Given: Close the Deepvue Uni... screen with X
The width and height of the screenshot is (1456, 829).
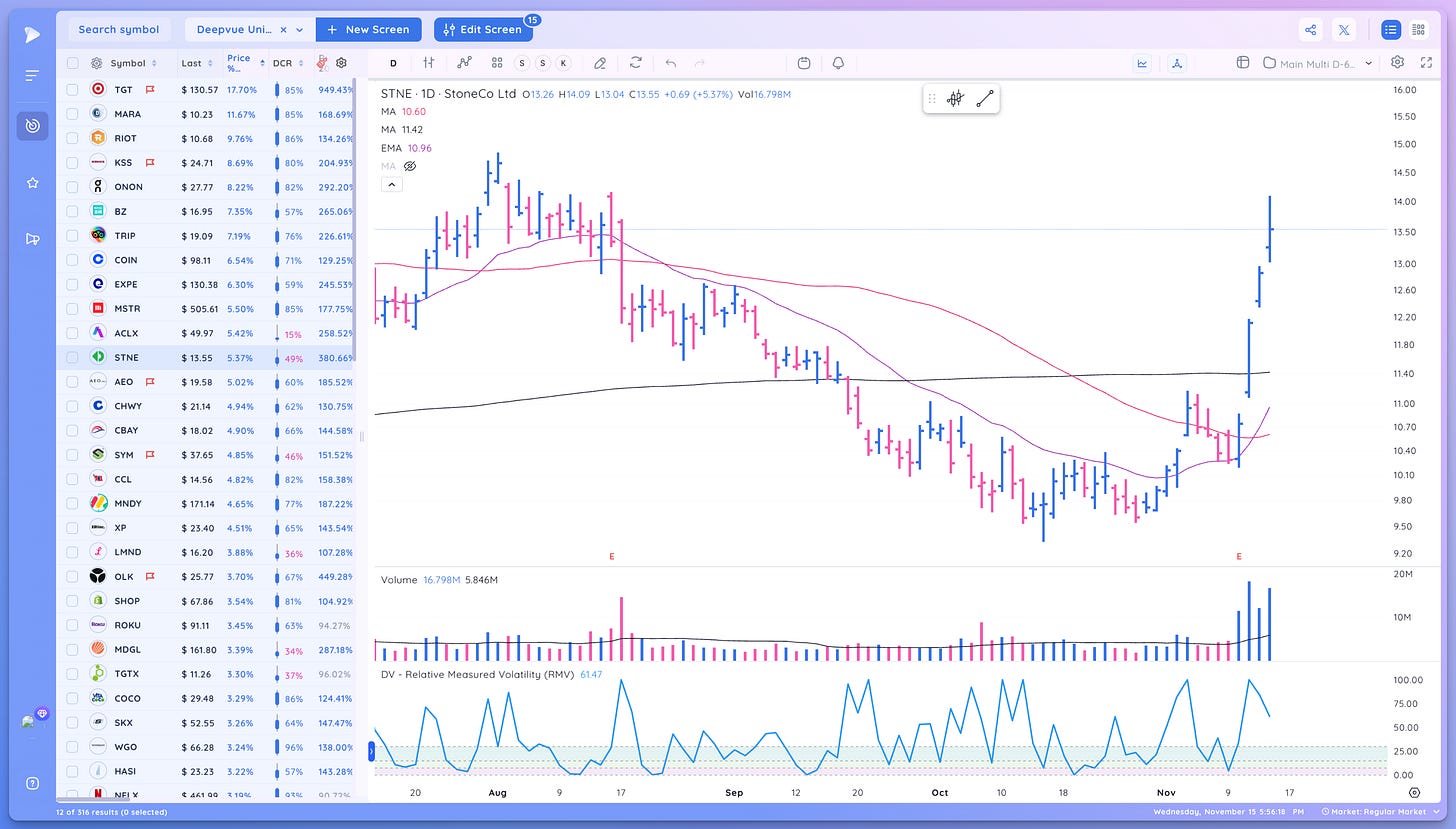Looking at the screenshot, I should pos(283,30).
